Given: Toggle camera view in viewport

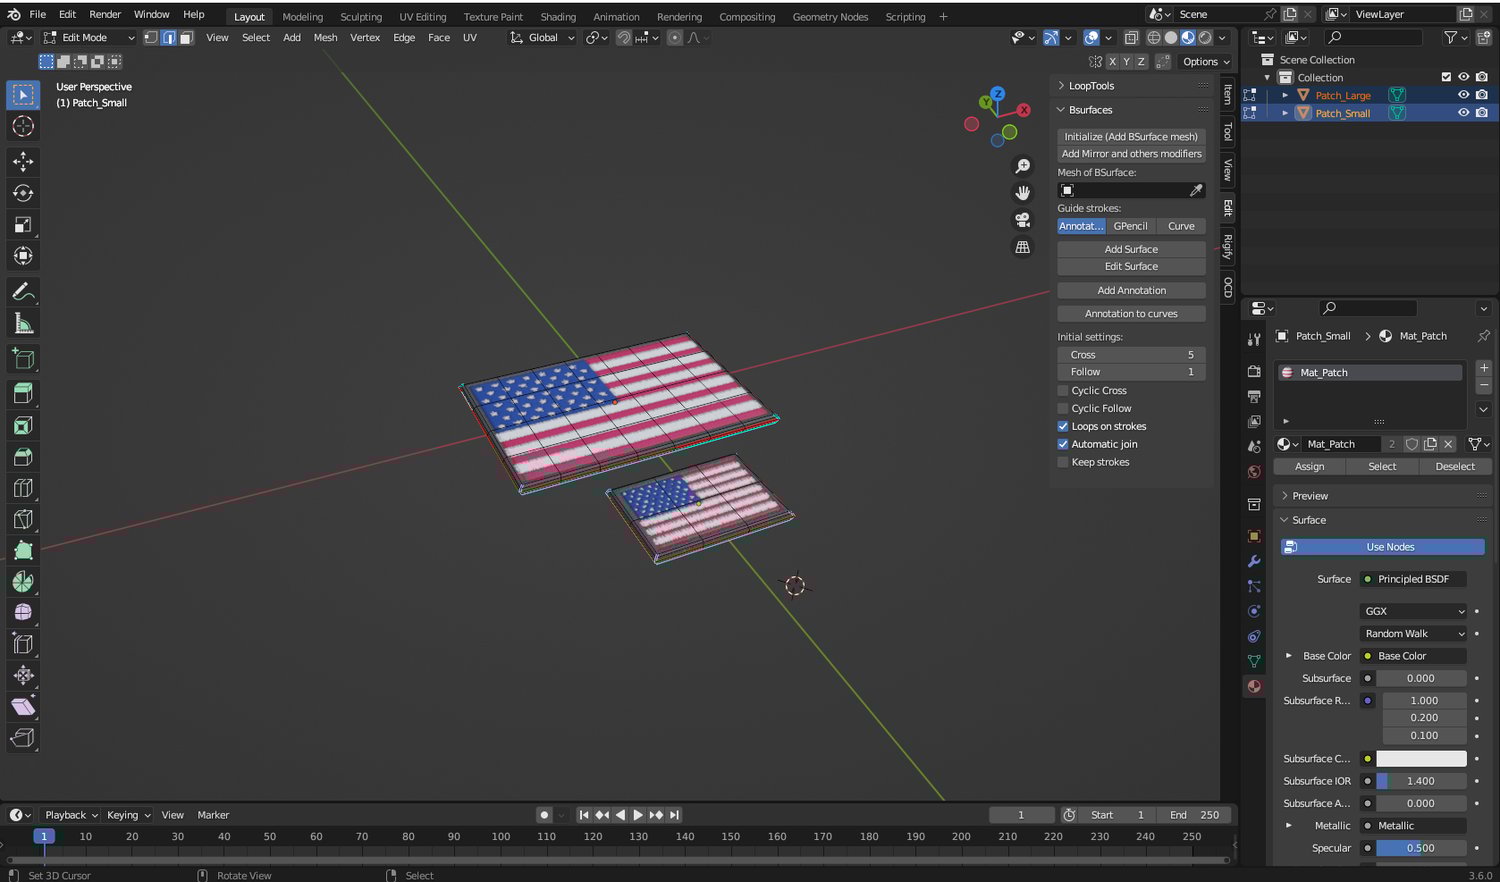Looking at the screenshot, I should 1022,220.
